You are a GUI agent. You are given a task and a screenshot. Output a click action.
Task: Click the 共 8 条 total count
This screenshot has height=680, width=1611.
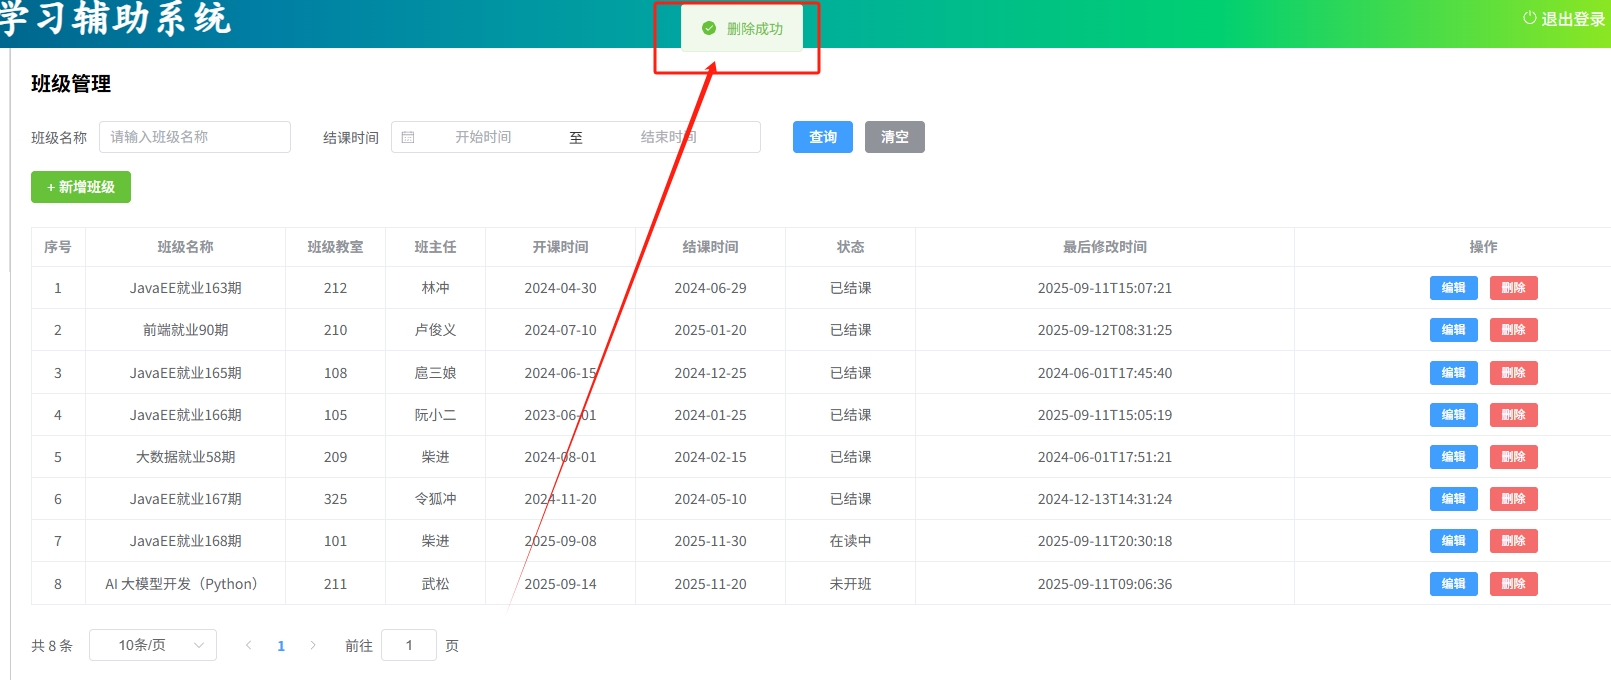click(x=52, y=646)
